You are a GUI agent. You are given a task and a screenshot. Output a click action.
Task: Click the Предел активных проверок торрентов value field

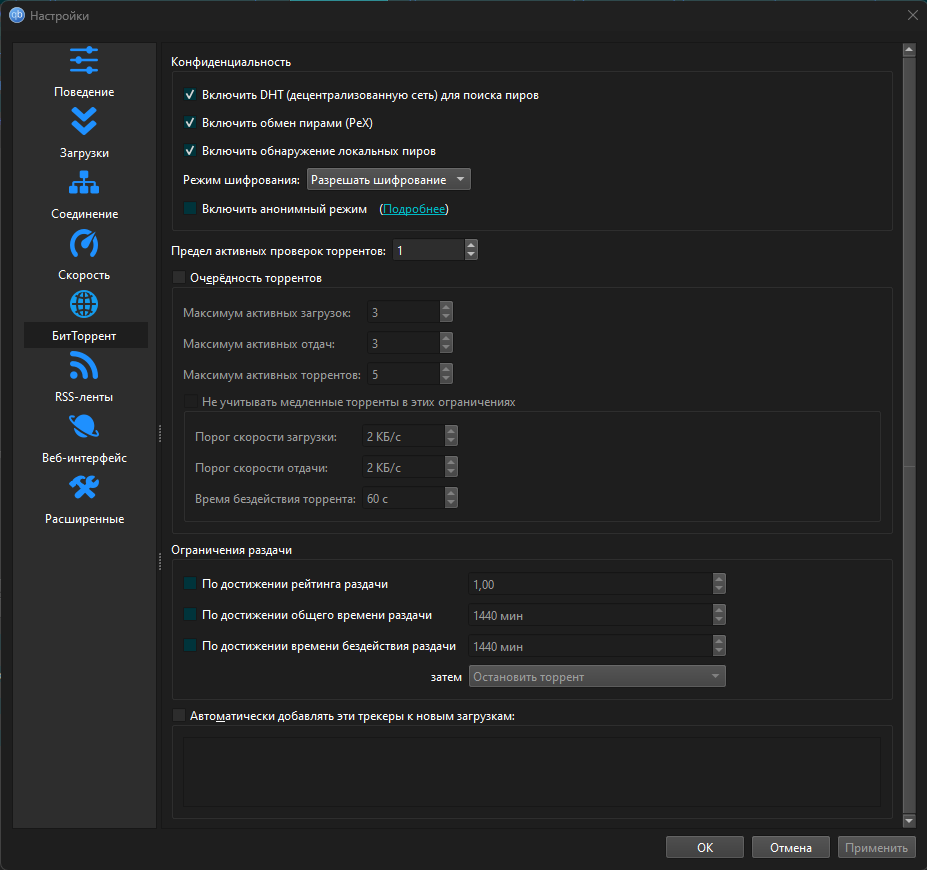click(429, 250)
